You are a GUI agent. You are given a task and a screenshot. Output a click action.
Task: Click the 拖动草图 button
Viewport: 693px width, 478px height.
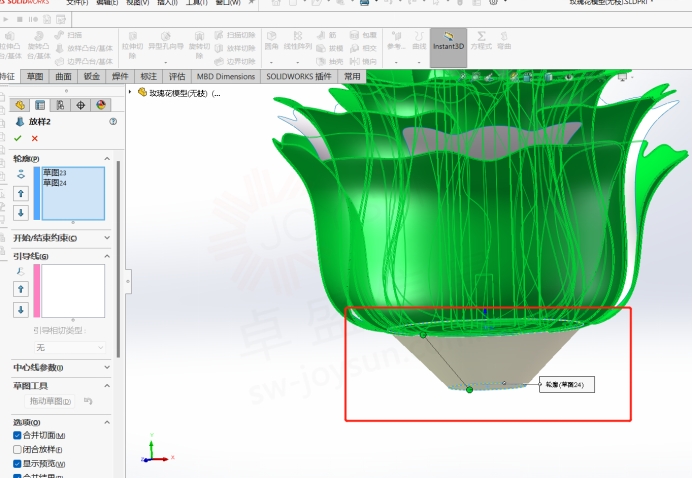pos(50,401)
